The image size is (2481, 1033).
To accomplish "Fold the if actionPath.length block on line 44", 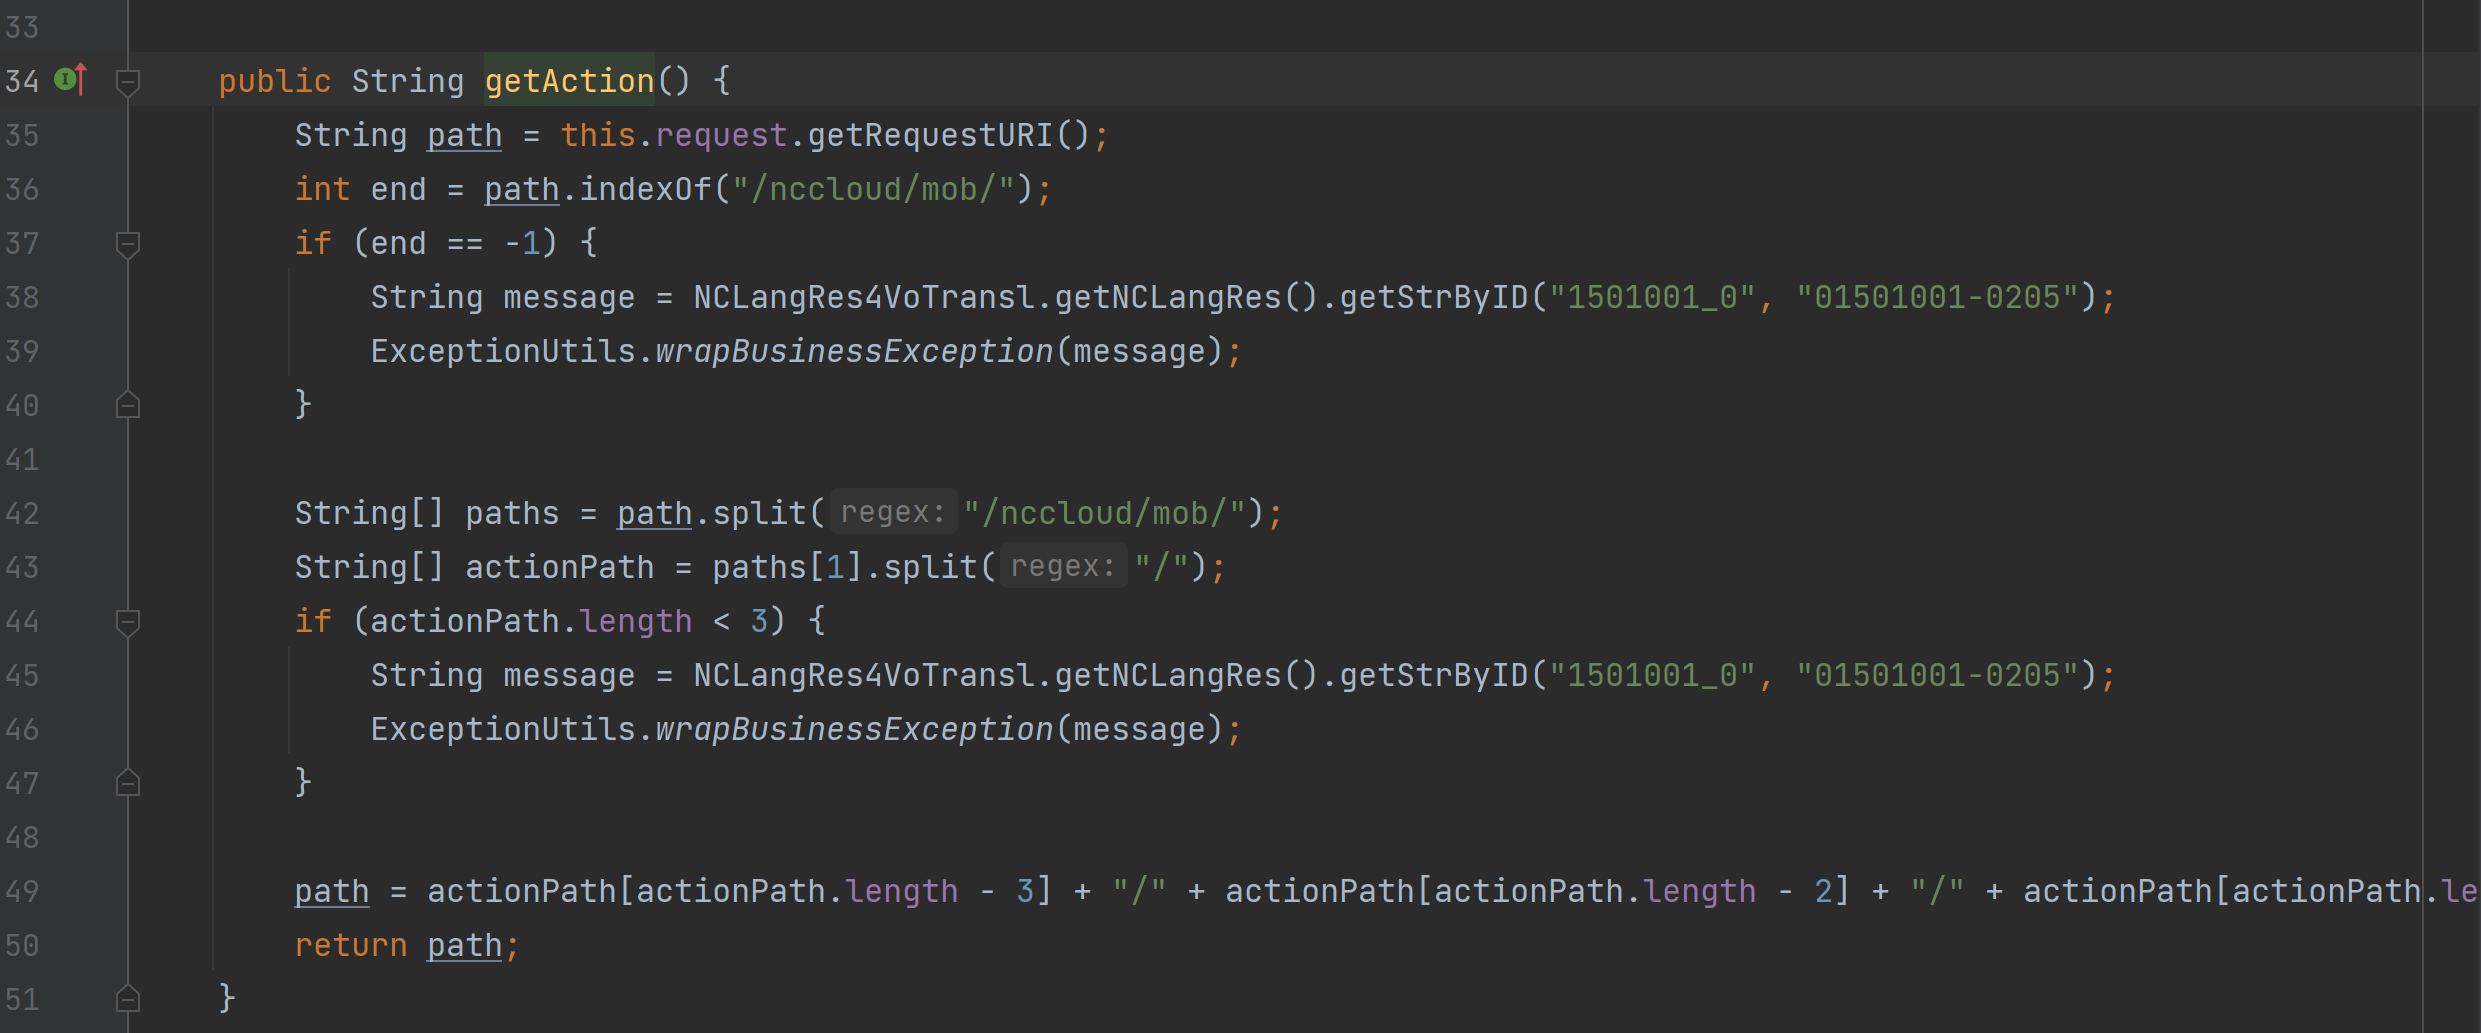I will pos(127,621).
